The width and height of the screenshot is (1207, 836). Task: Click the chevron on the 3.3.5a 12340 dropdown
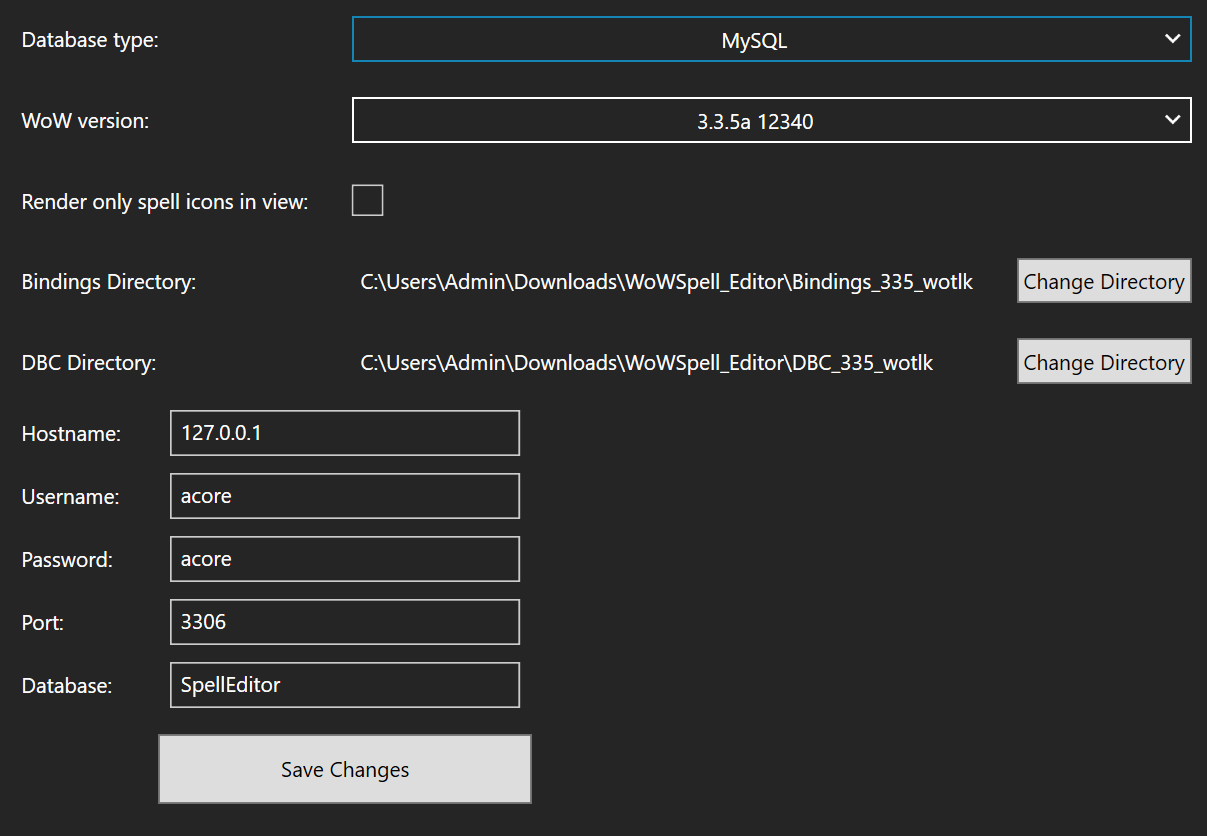1172,119
